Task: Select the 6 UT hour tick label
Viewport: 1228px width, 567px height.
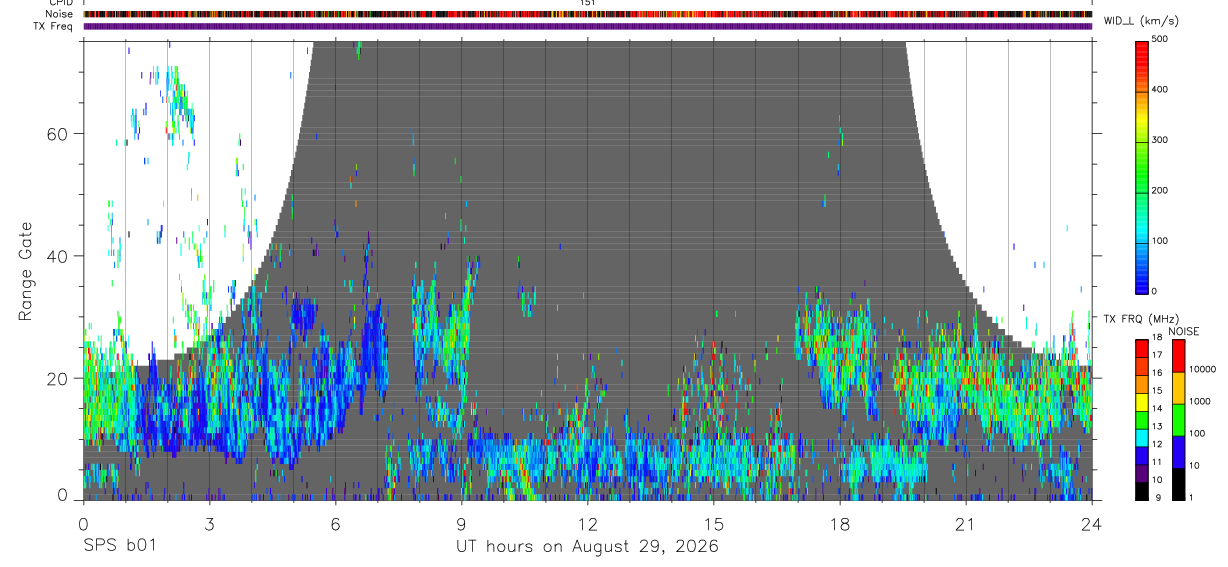Action: point(335,524)
